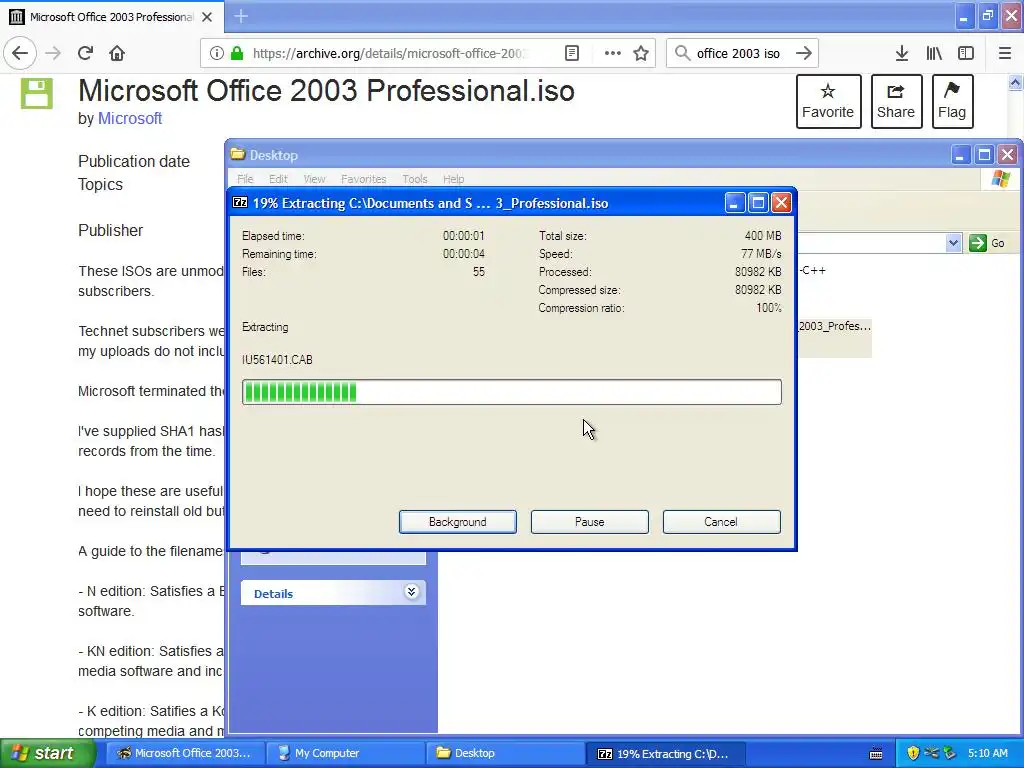Switch to My Computer taskbar button

click(x=345, y=753)
